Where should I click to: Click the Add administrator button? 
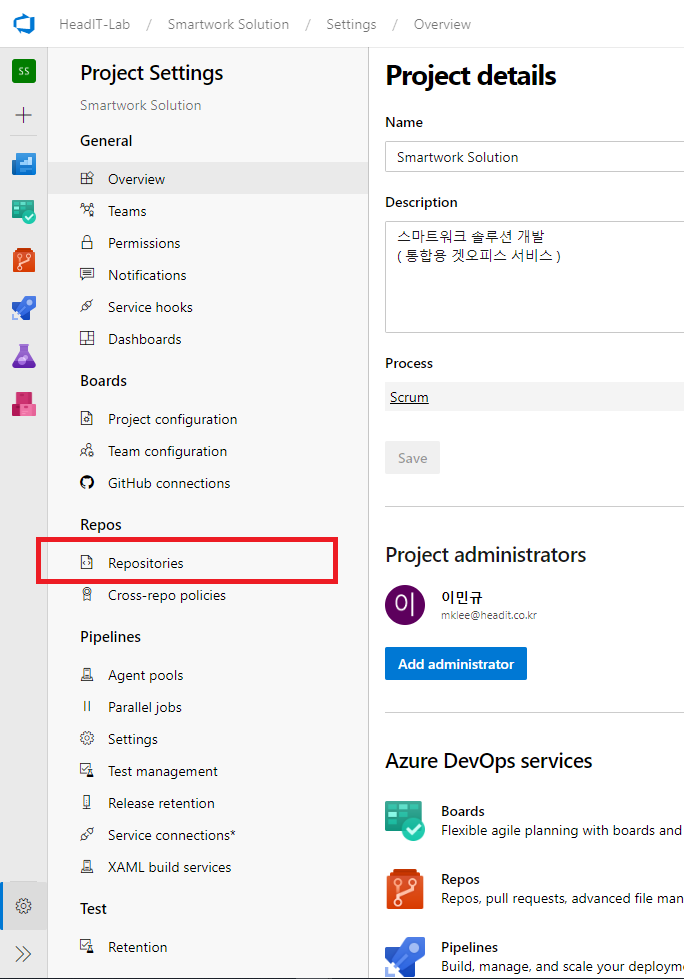pos(456,664)
